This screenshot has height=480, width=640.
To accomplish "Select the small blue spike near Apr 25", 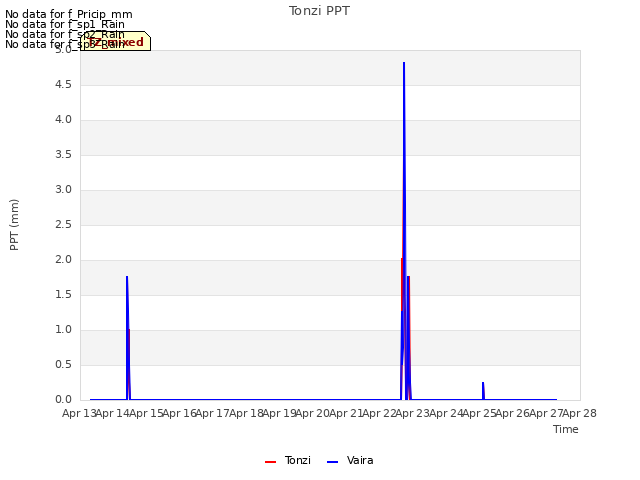I will (x=483, y=391).
